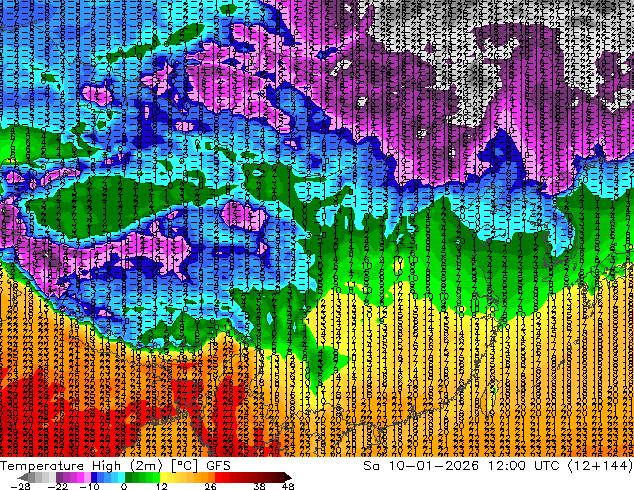The image size is (634, 490).
Task: Click the '12' legend label
Action: point(162,486)
